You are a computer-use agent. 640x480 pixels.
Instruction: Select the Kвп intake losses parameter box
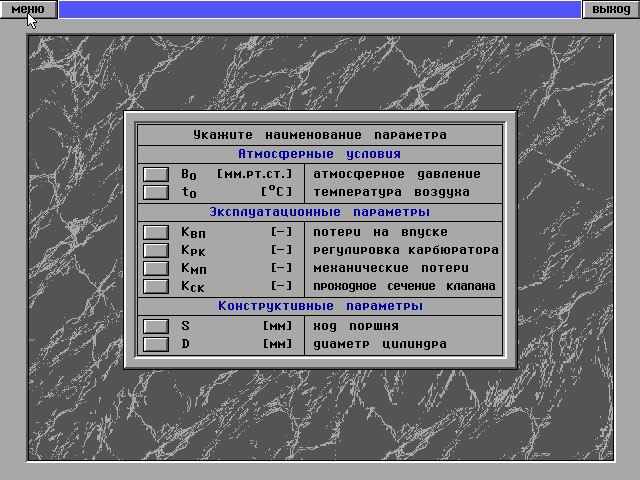click(156, 232)
